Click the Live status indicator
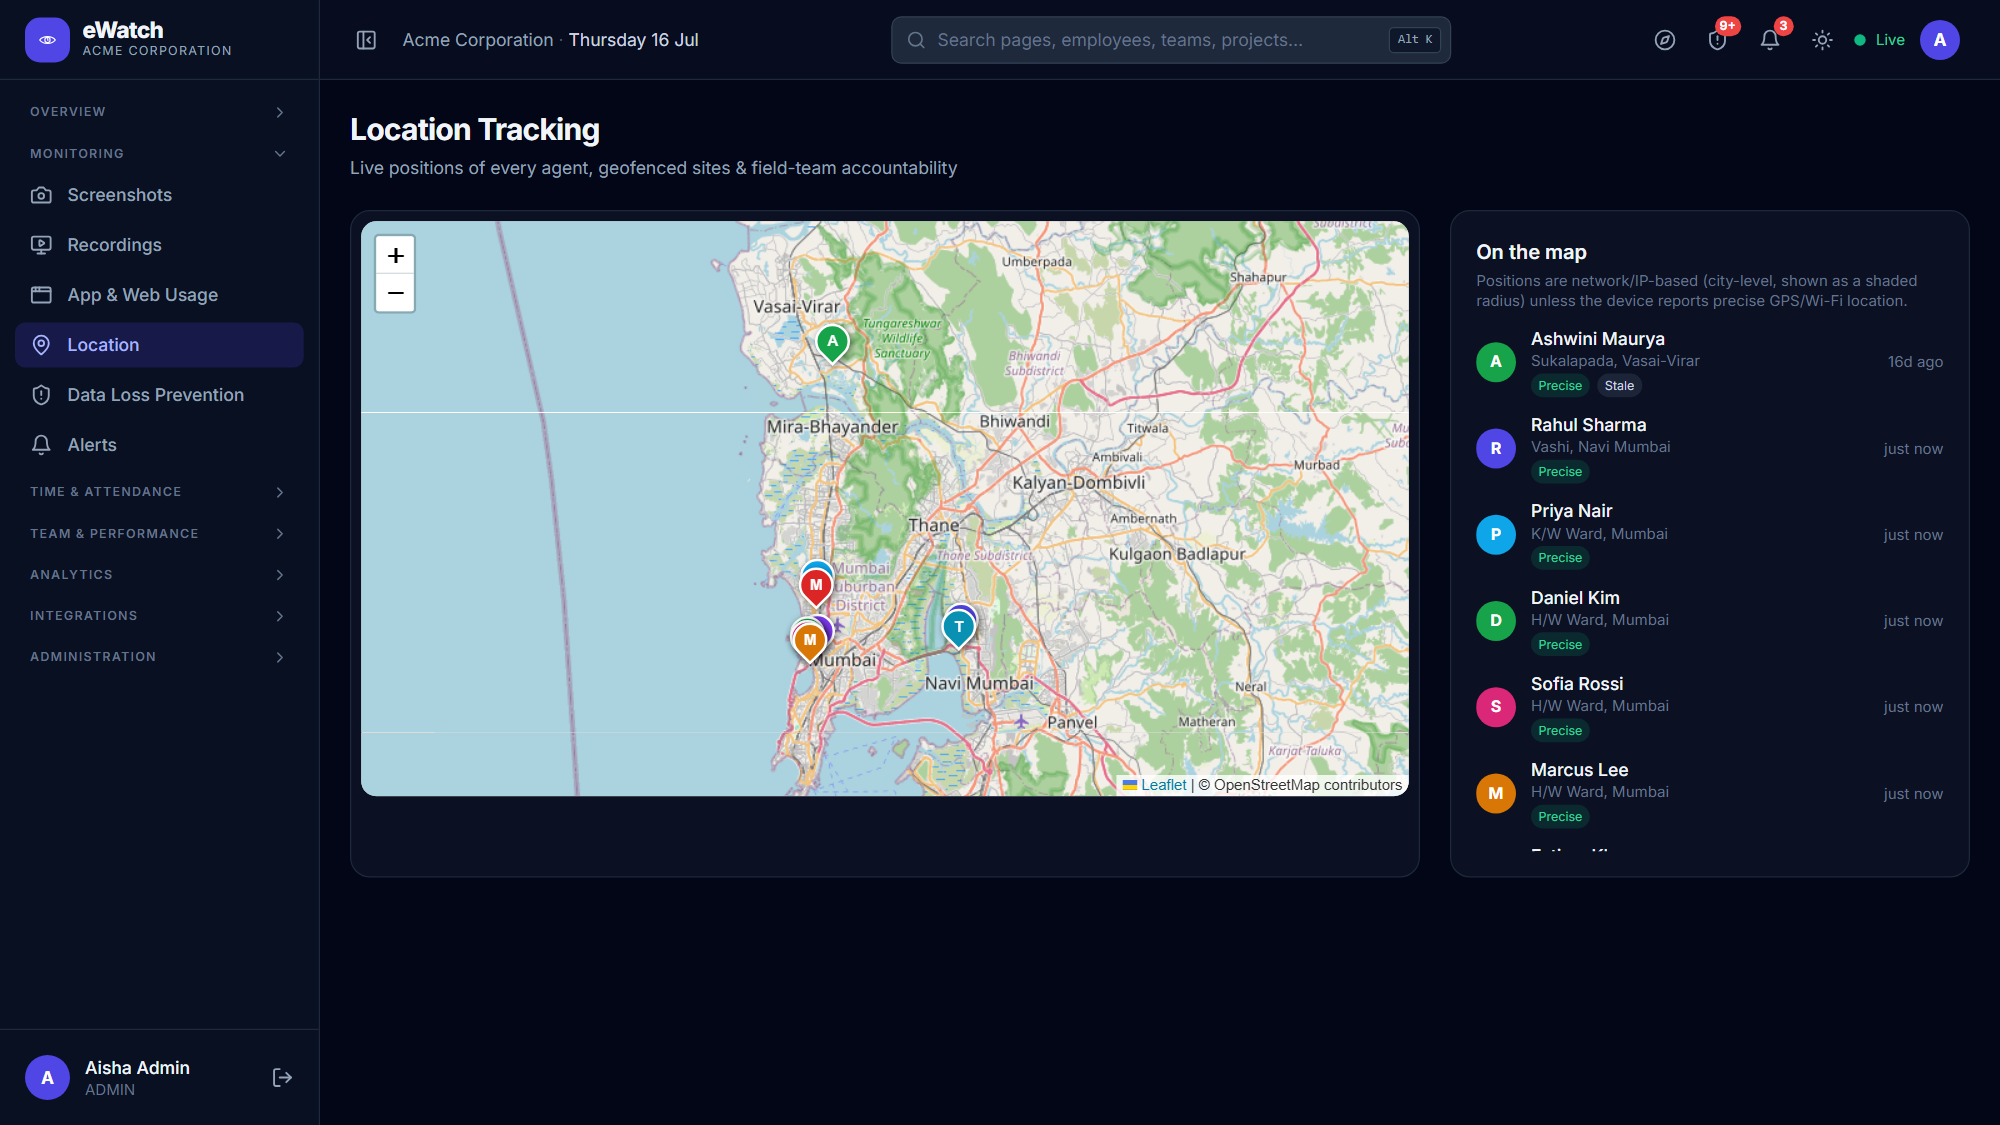This screenshot has height=1125, width=2000. [1879, 40]
